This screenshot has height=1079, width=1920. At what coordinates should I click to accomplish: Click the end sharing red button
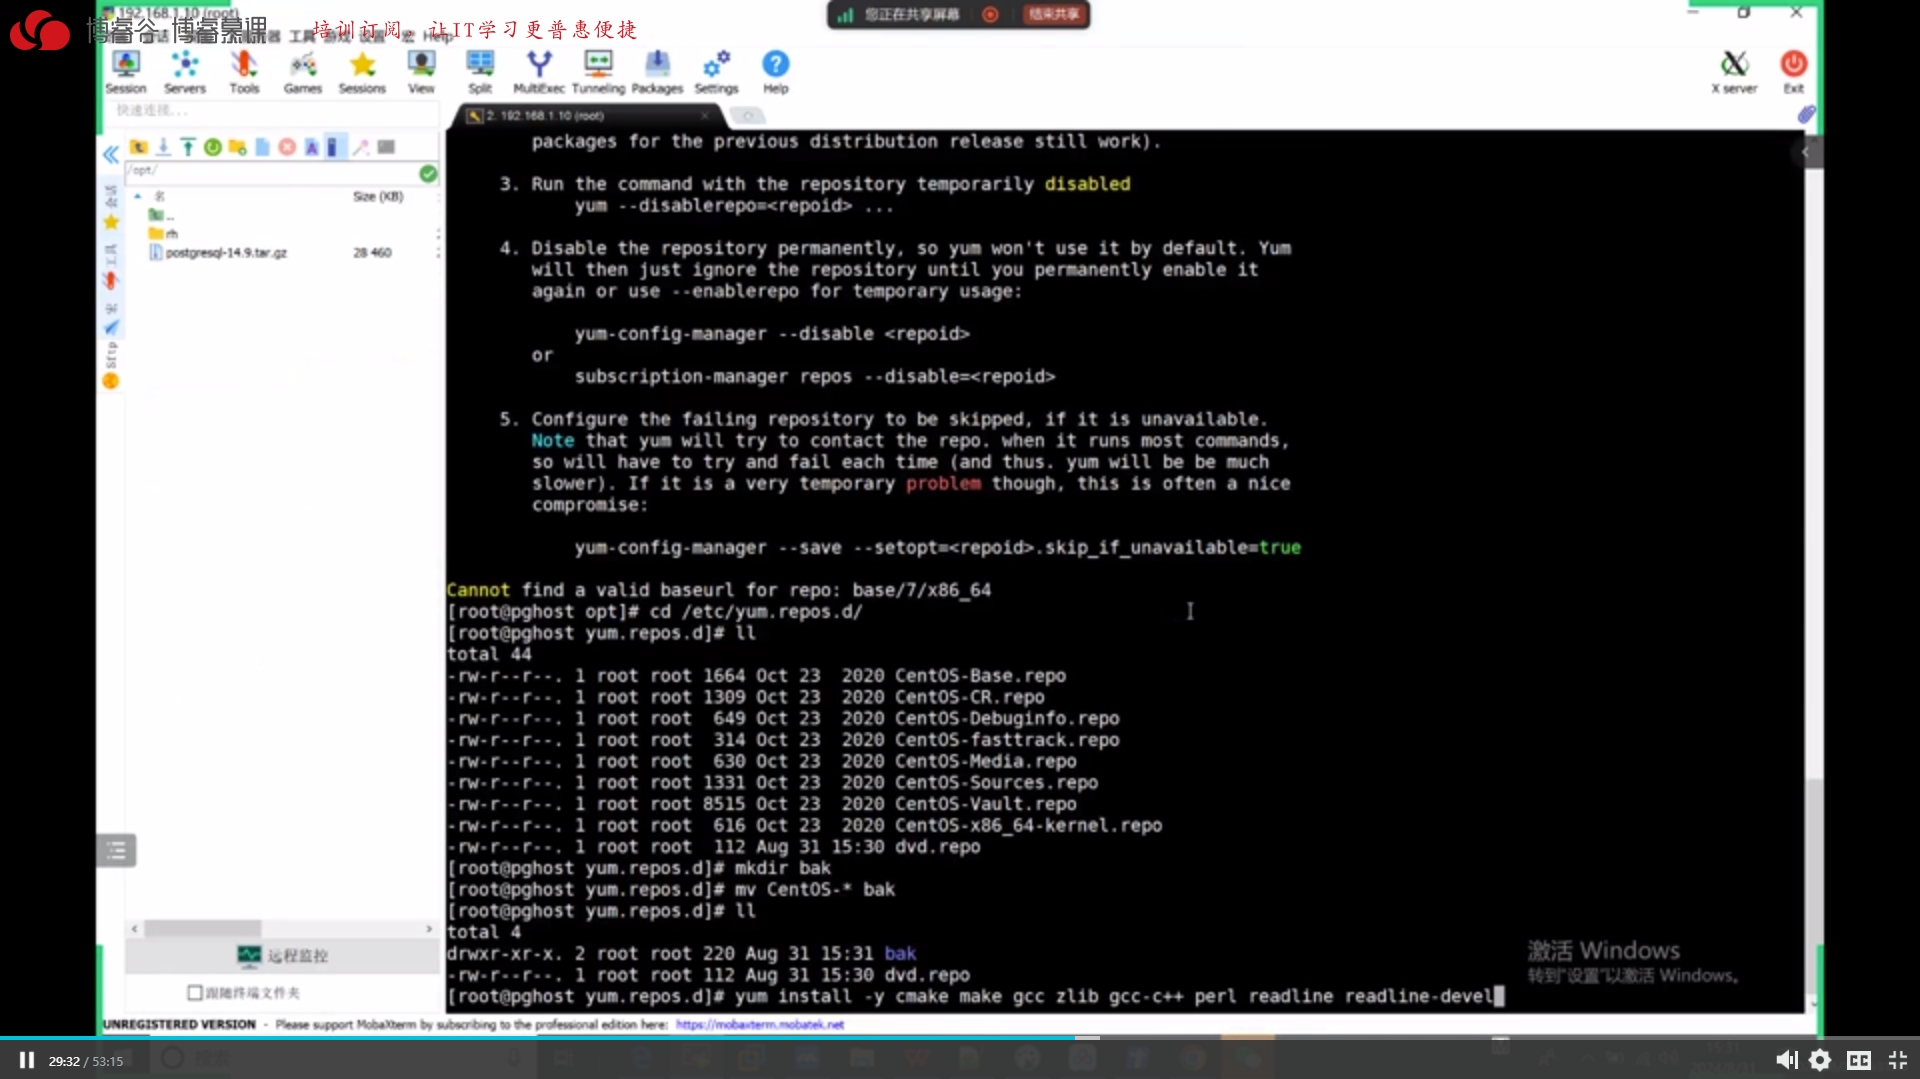(1053, 14)
